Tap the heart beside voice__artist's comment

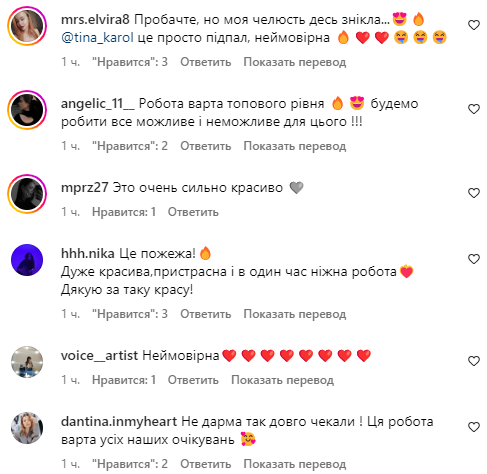click(474, 361)
